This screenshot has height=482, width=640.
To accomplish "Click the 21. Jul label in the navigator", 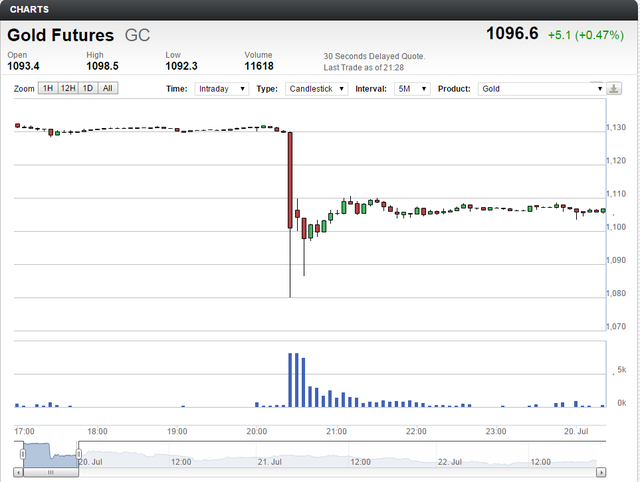I will (270, 462).
